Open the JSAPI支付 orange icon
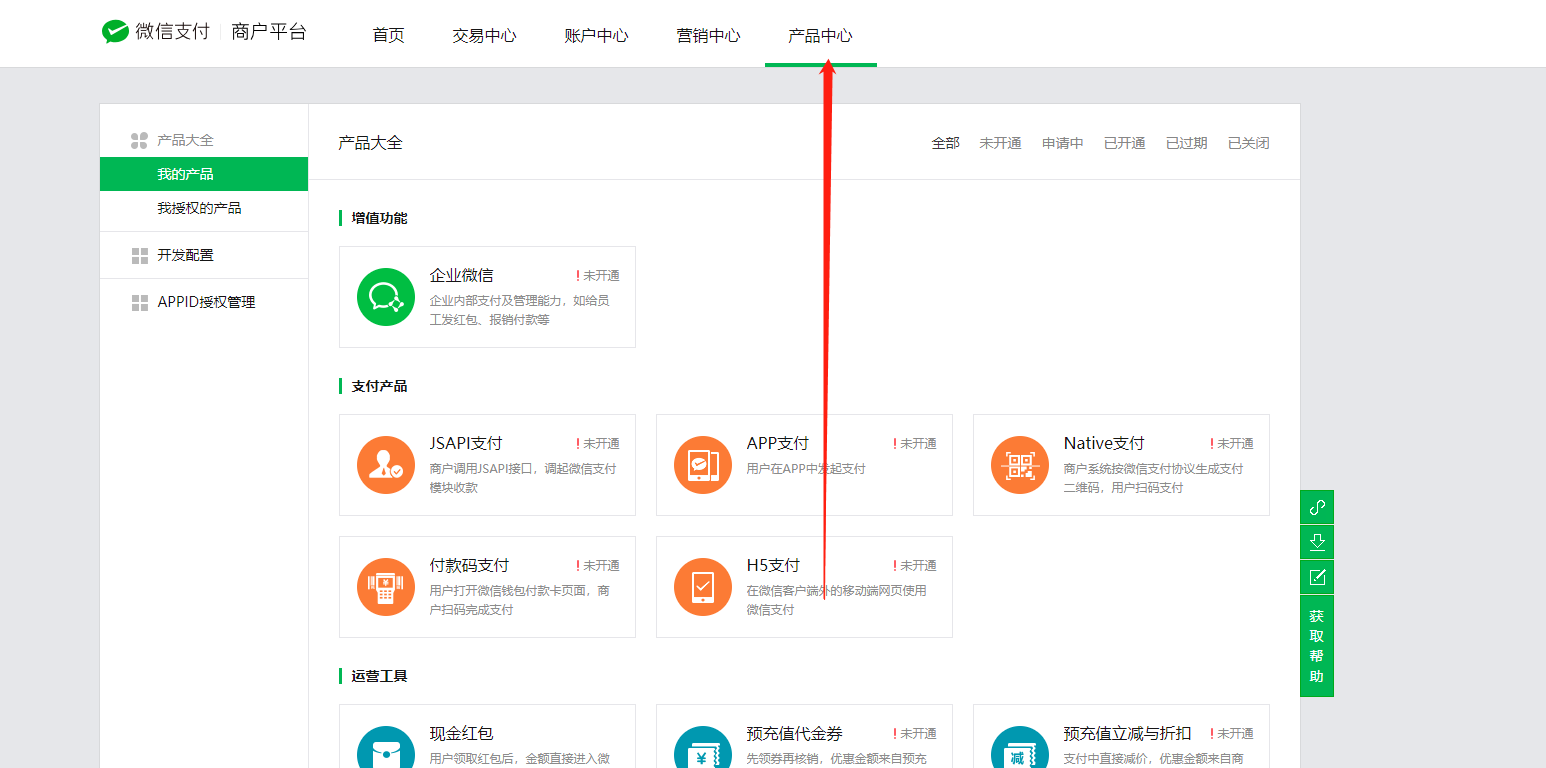 pos(386,465)
